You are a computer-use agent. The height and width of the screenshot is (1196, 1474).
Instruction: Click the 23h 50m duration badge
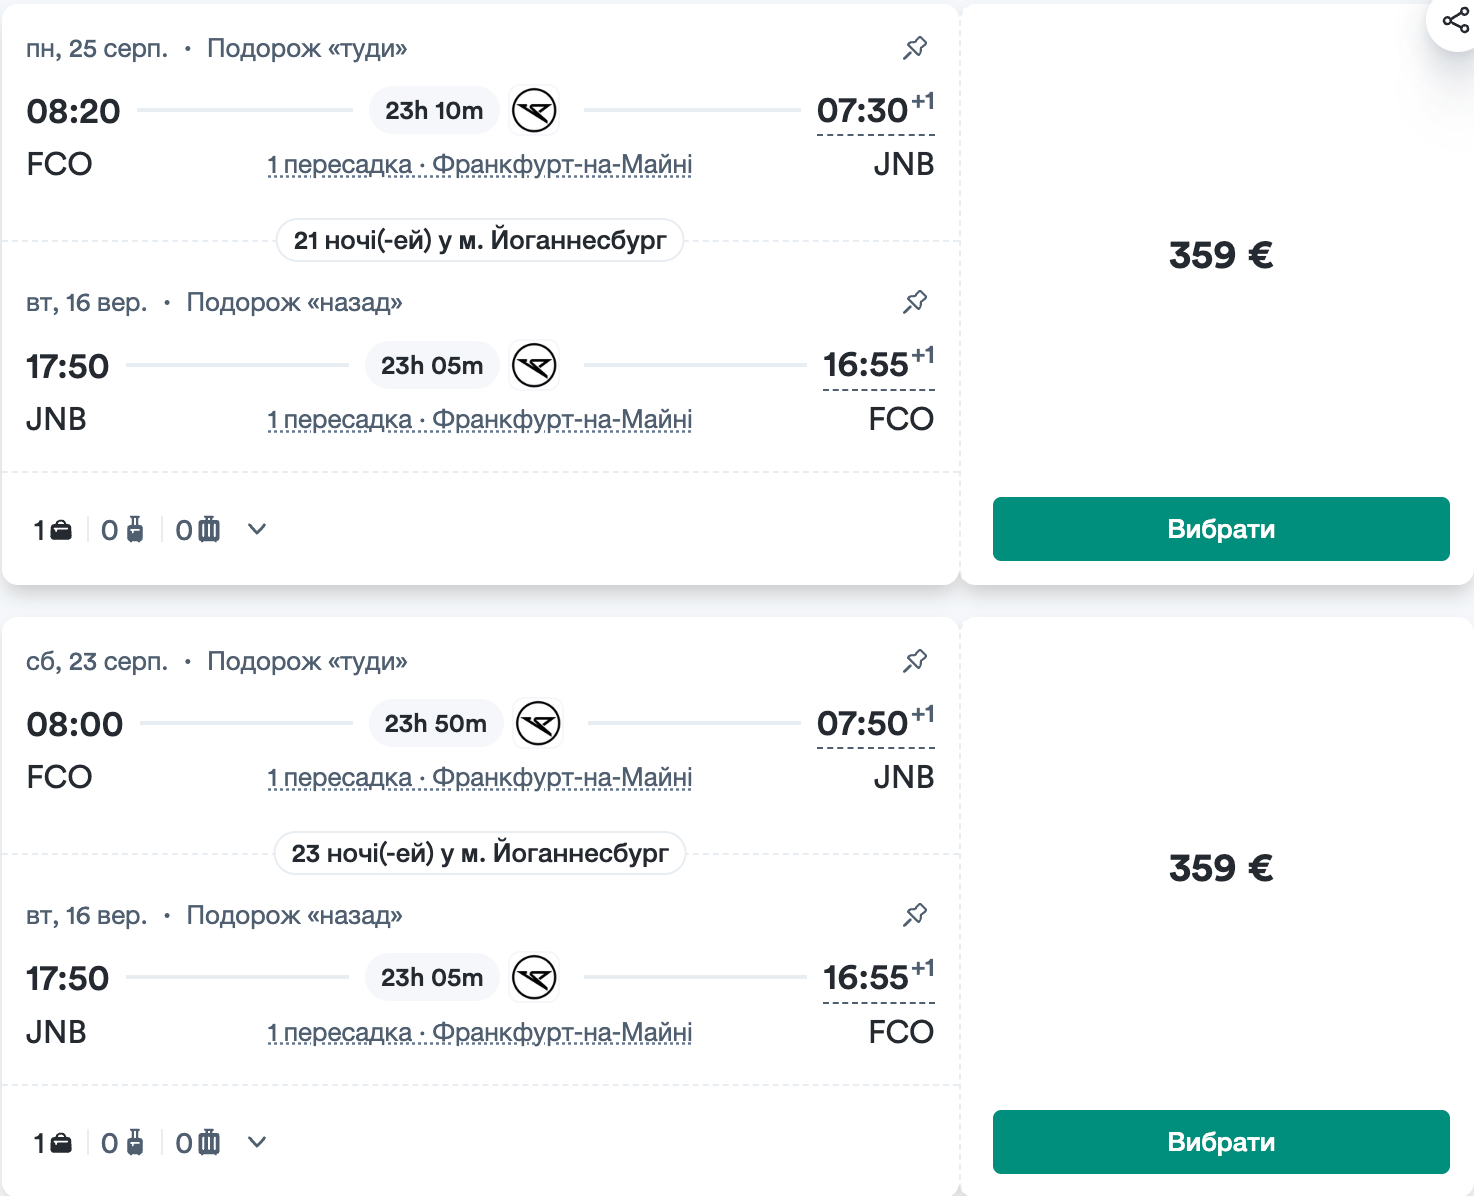[x=436, y=724]
